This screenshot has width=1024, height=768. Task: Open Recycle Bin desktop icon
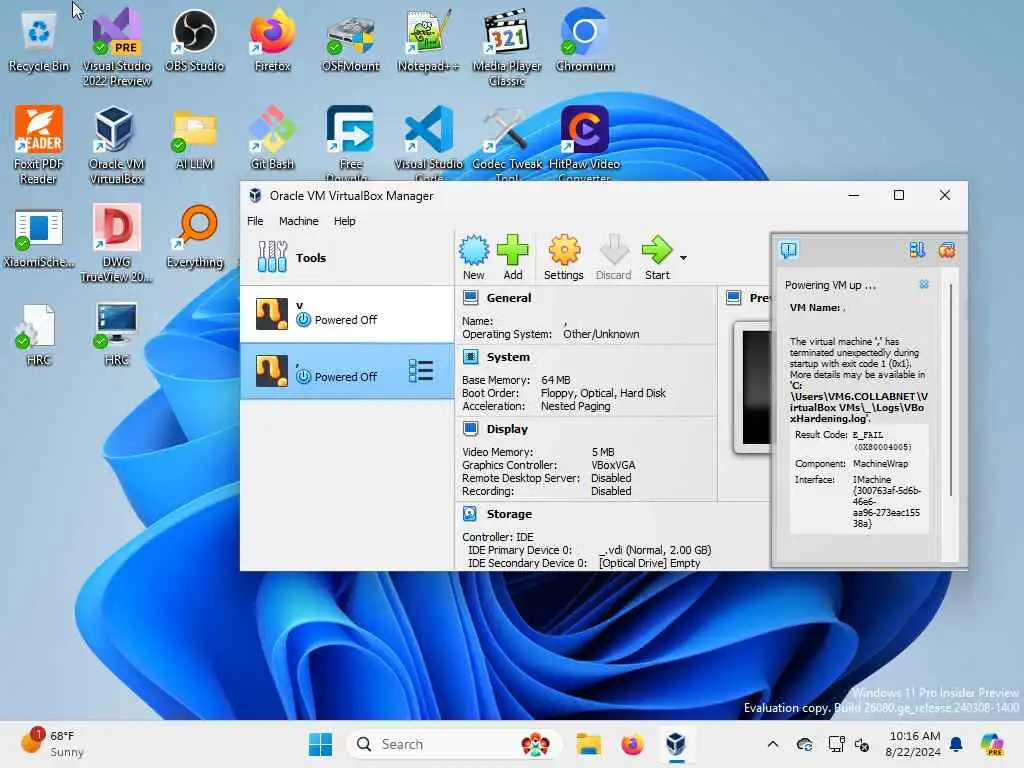(39, 42)
